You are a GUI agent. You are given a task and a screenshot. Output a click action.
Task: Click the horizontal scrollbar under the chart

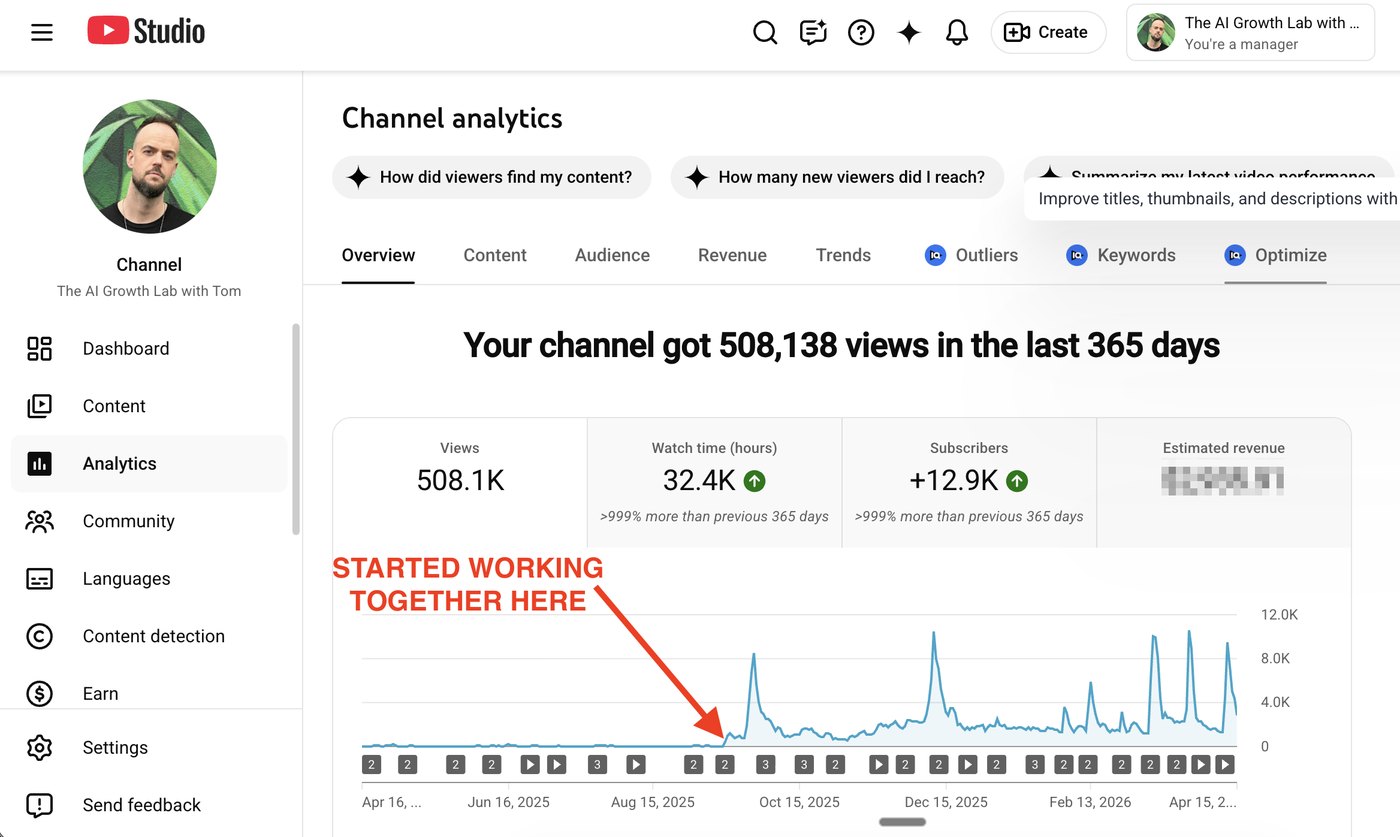coord(902,822)
